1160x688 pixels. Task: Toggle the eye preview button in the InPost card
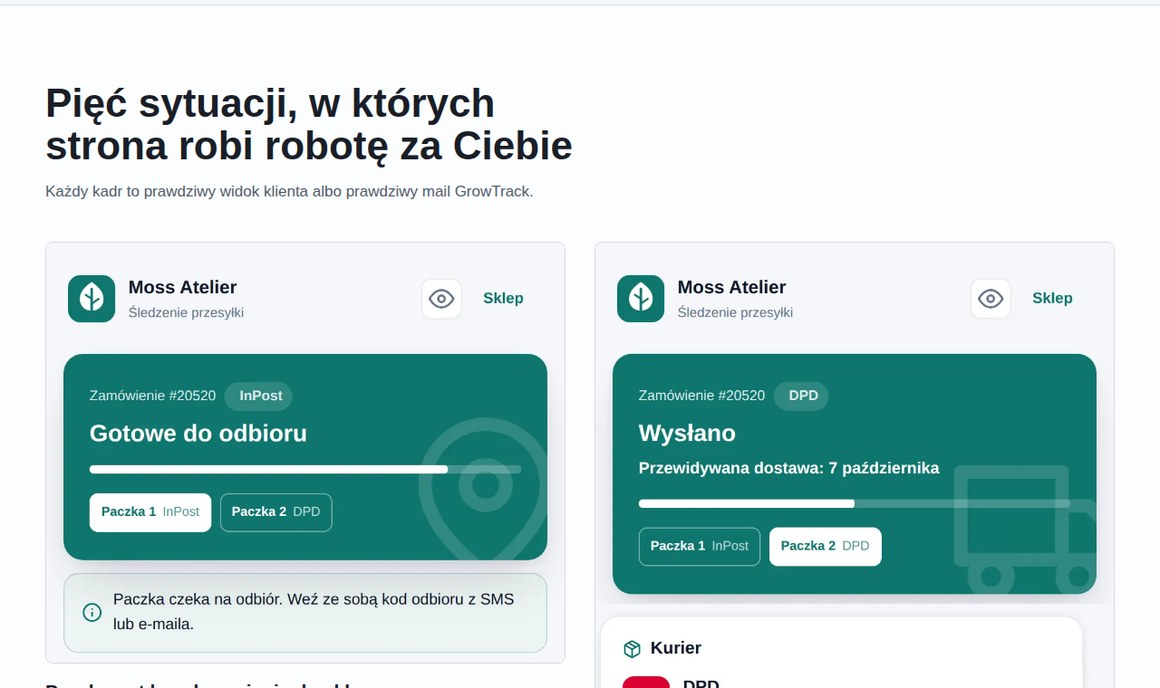(x=442, y=299)
